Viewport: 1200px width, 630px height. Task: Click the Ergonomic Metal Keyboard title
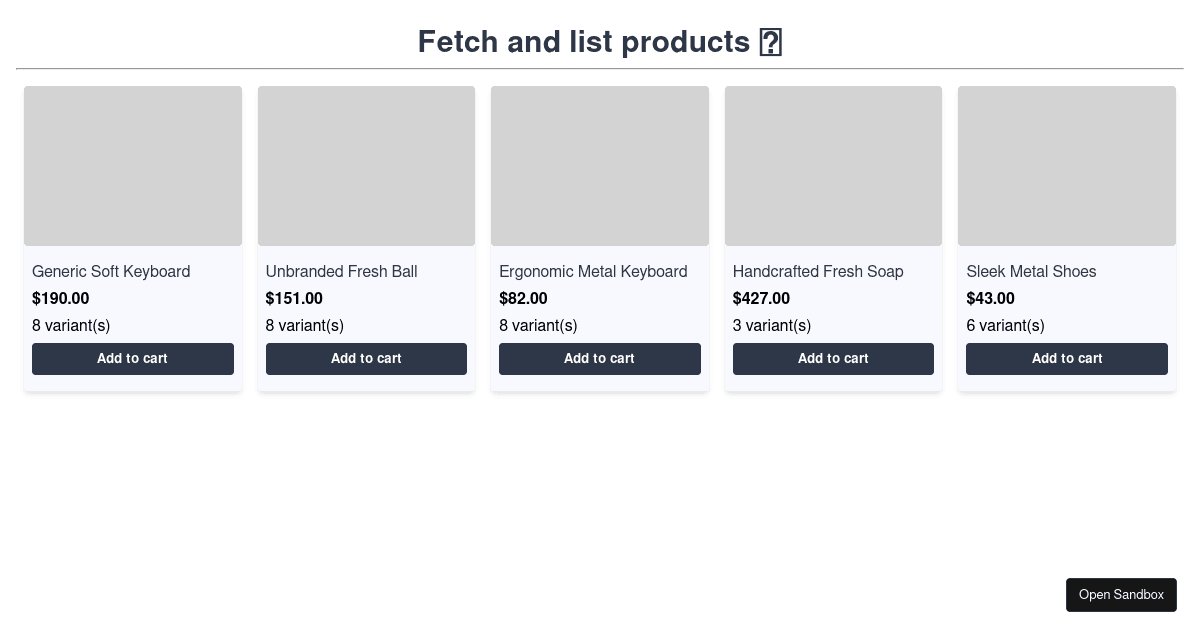593,272
